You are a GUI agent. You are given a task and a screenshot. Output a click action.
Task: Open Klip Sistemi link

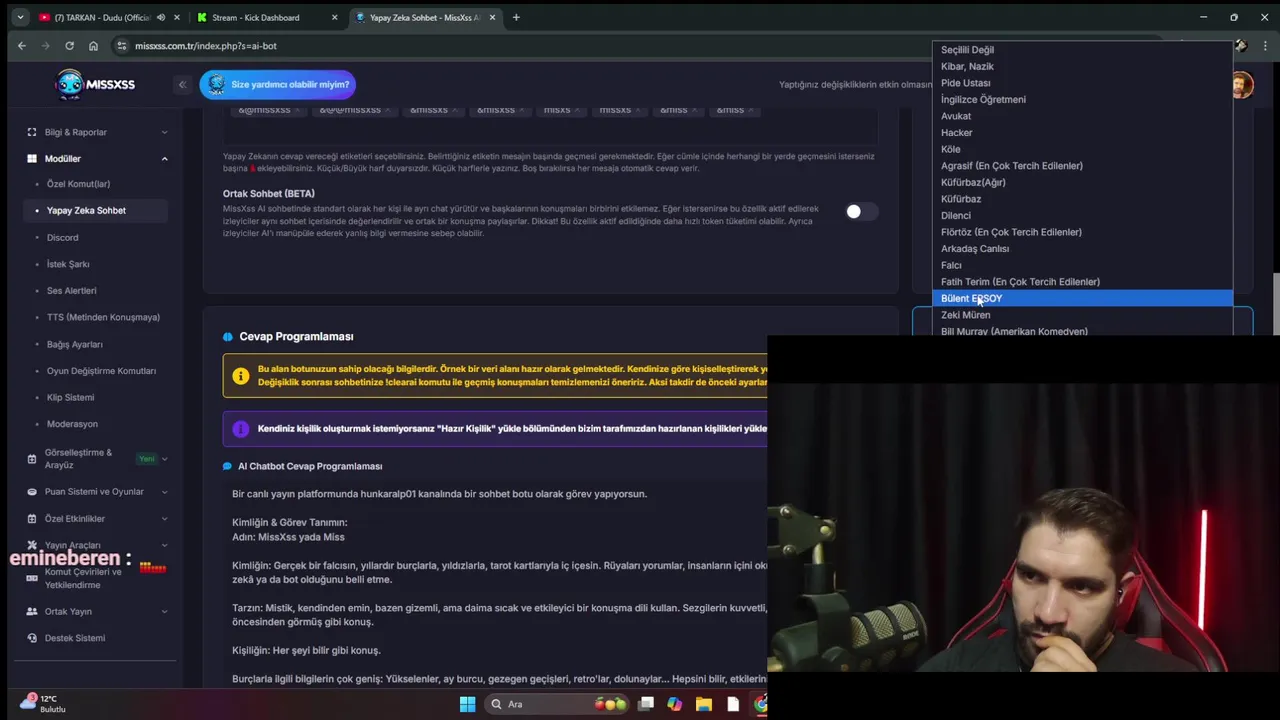[x=70, y=397]
